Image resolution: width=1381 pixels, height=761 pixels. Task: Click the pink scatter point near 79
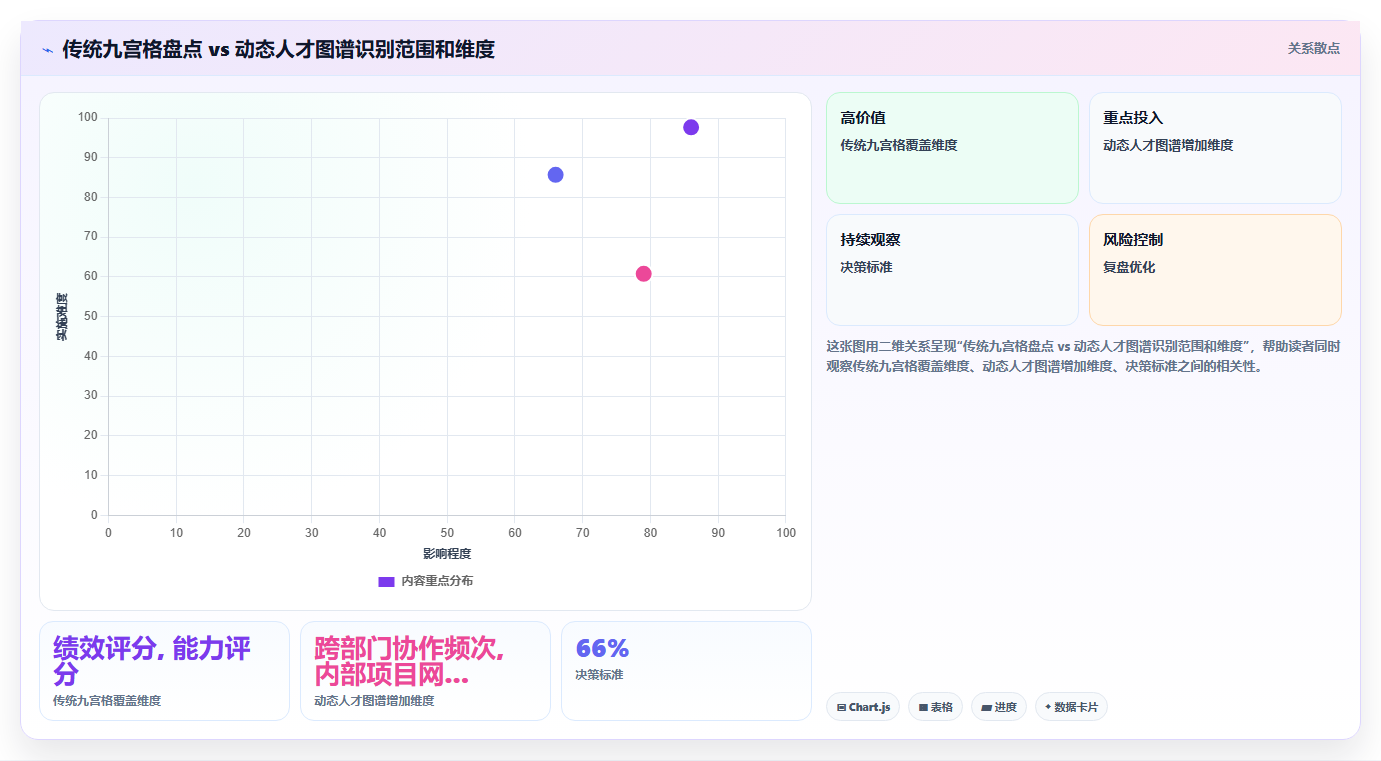(x=644, y=274)
